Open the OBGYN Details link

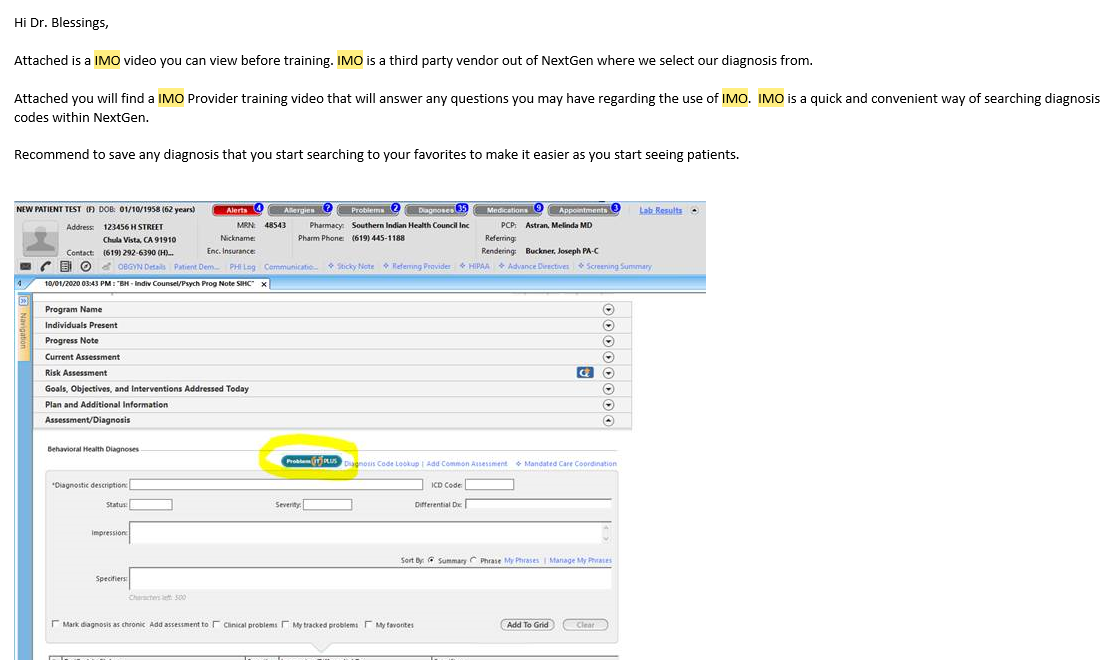(x=142, y=267)
